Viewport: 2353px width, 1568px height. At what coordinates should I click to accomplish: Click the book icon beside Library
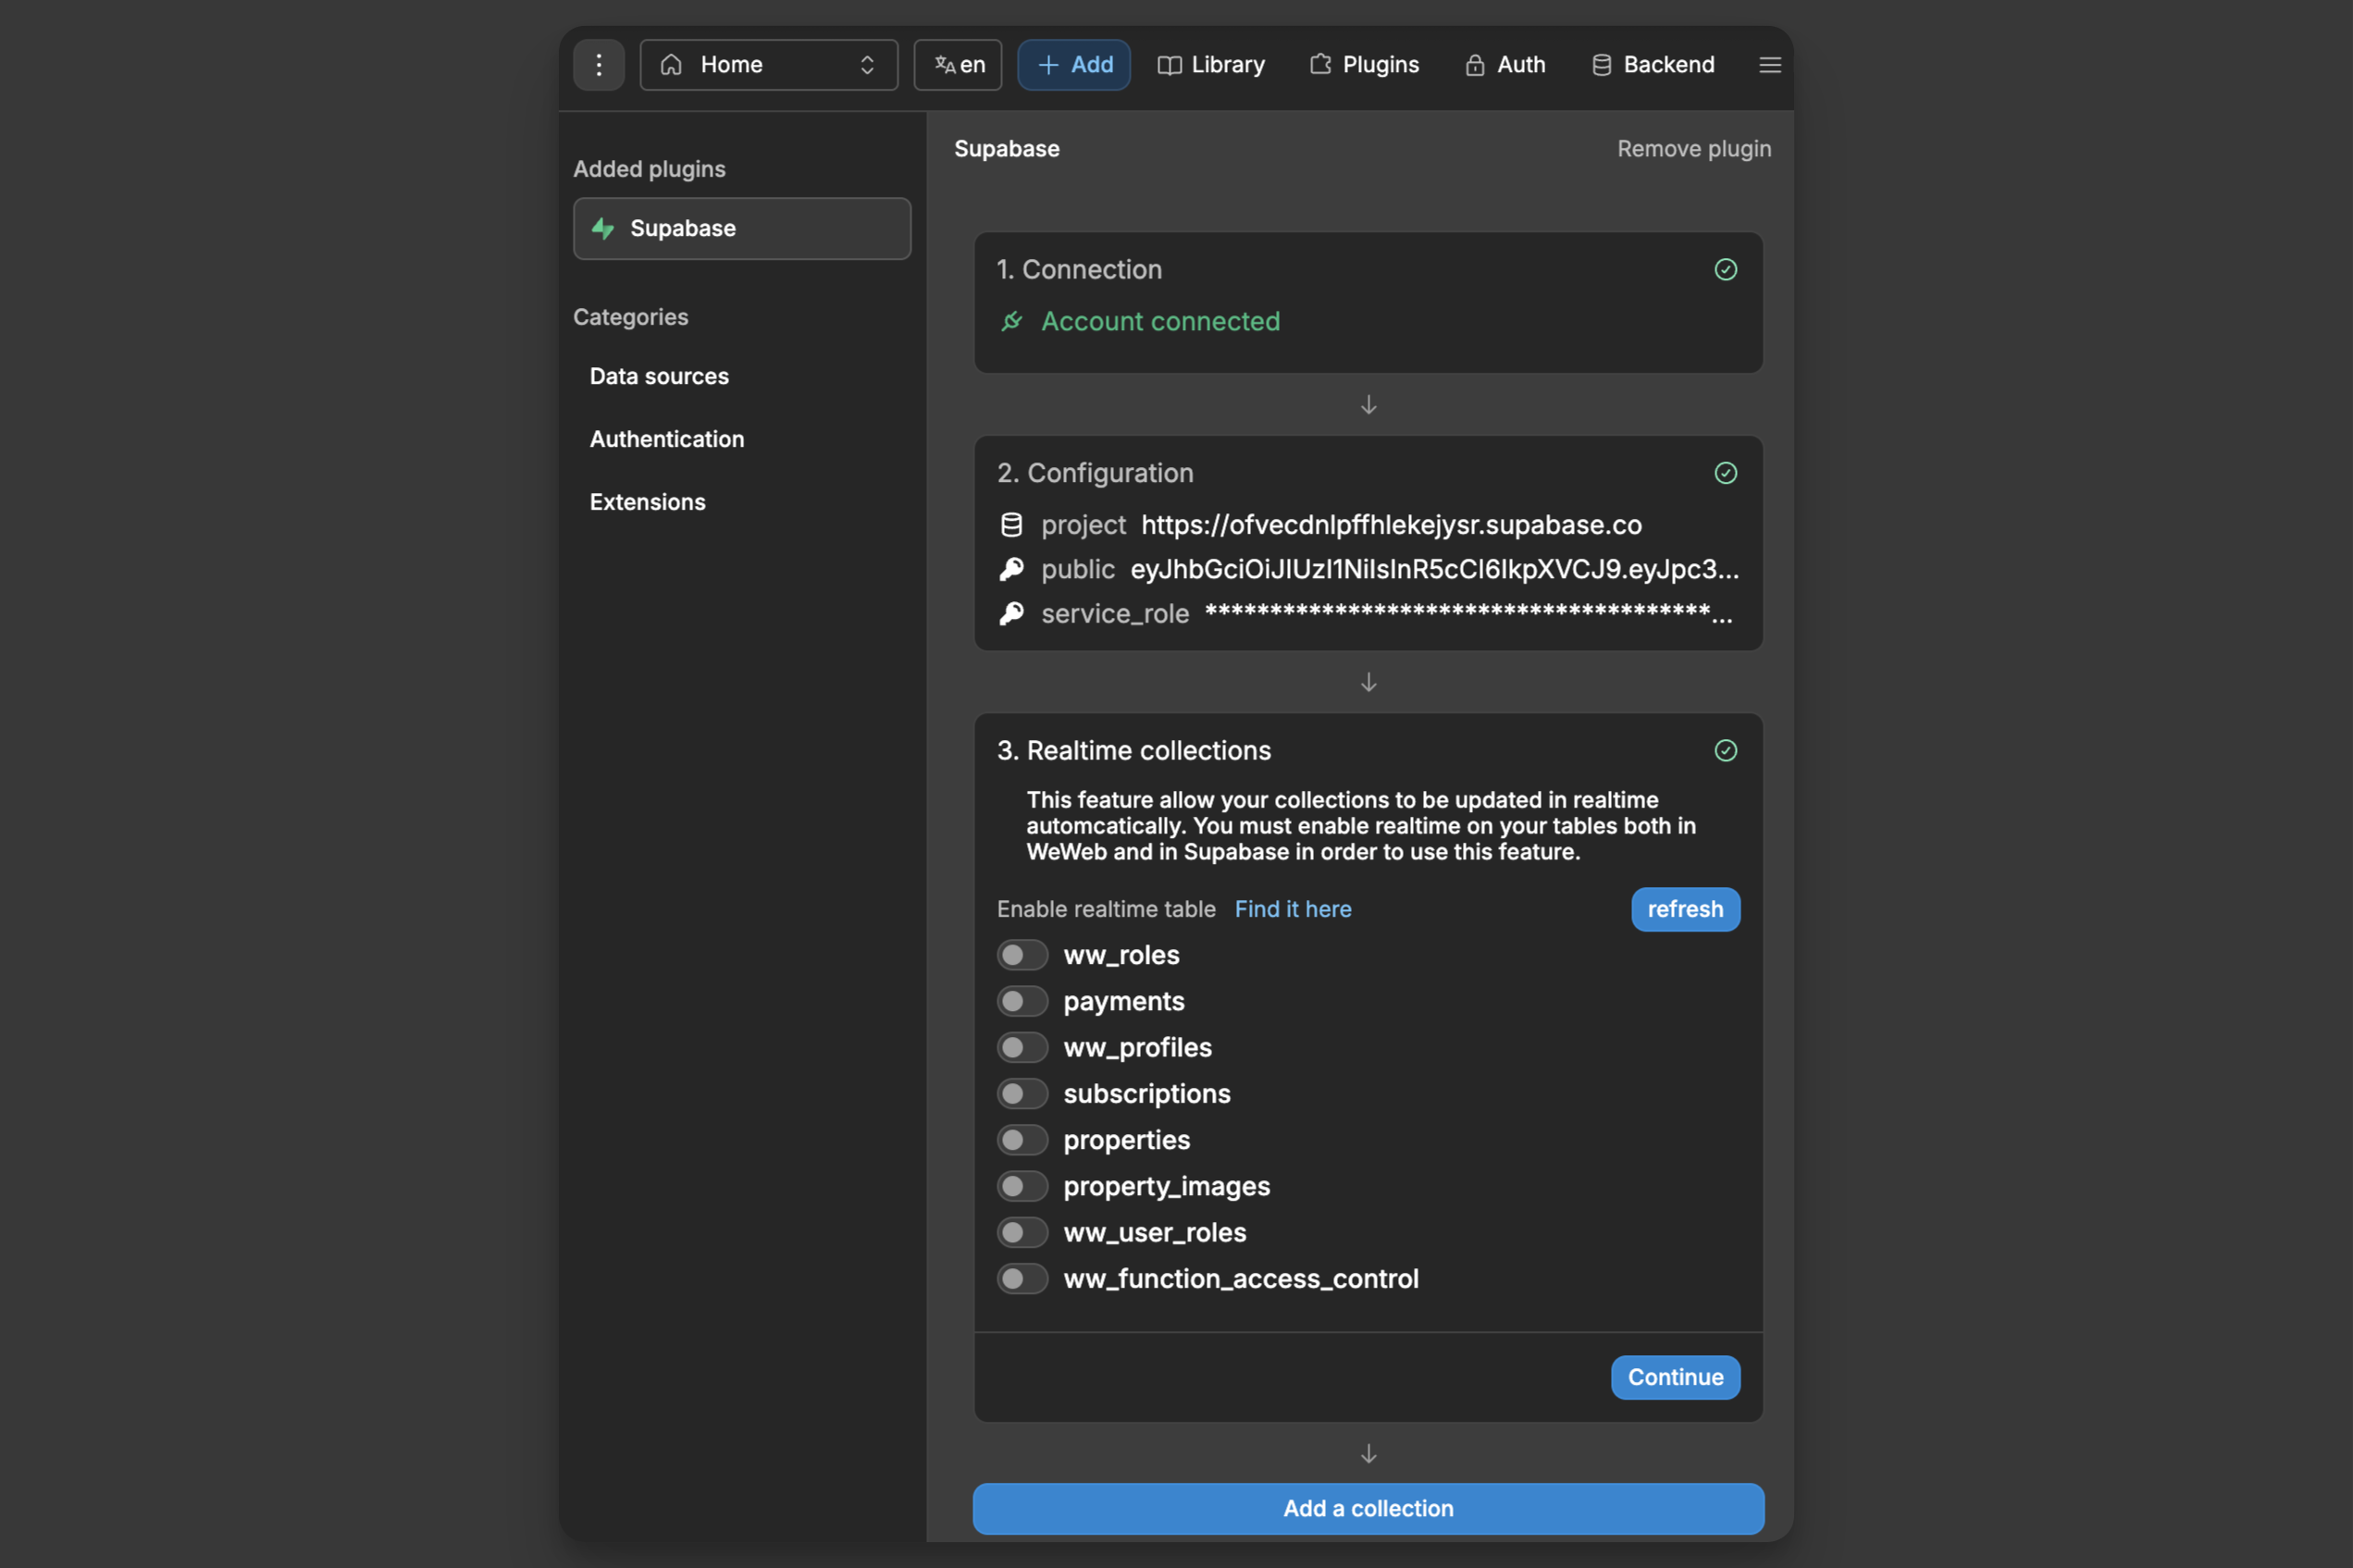click(x=1169, y=65)
